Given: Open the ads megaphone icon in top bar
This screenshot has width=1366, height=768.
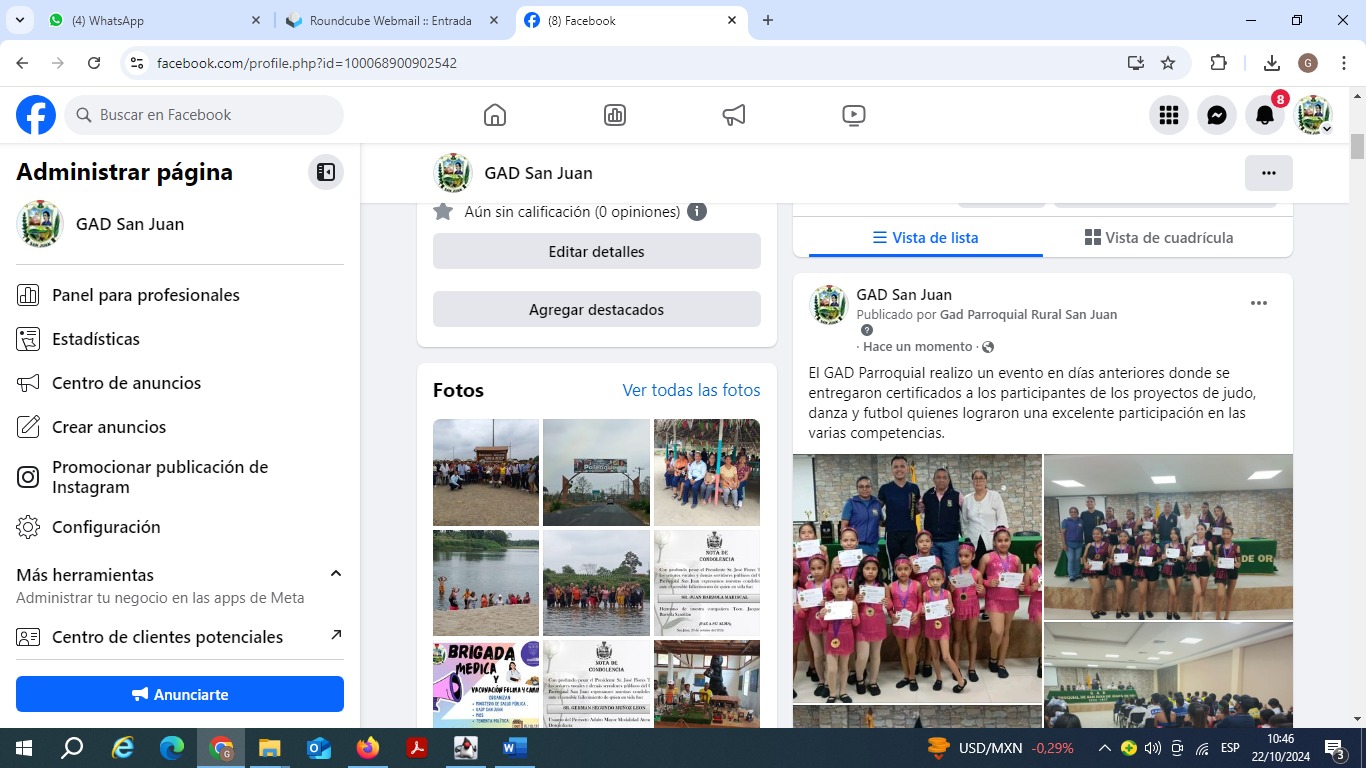Looking at the screenshot, I should pyautogui.click(x=734, y=115).
